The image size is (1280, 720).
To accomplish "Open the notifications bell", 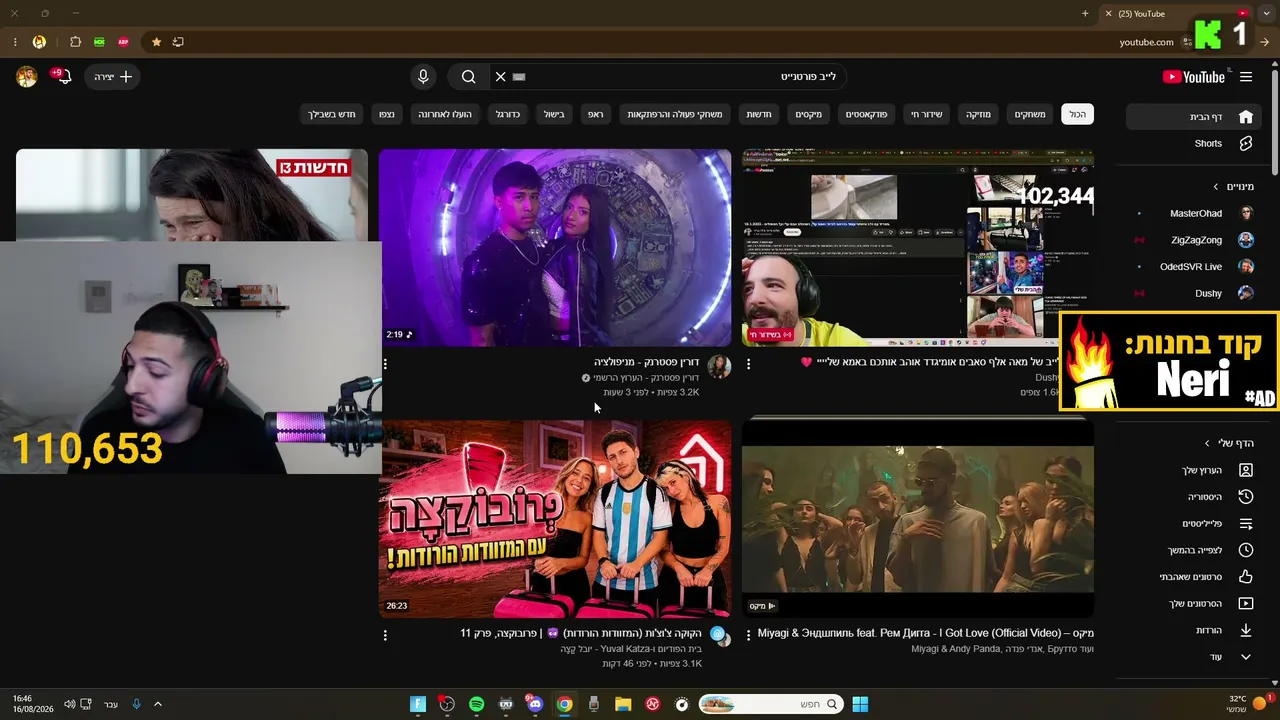I will pyautogui.click(x=64, y=77).
